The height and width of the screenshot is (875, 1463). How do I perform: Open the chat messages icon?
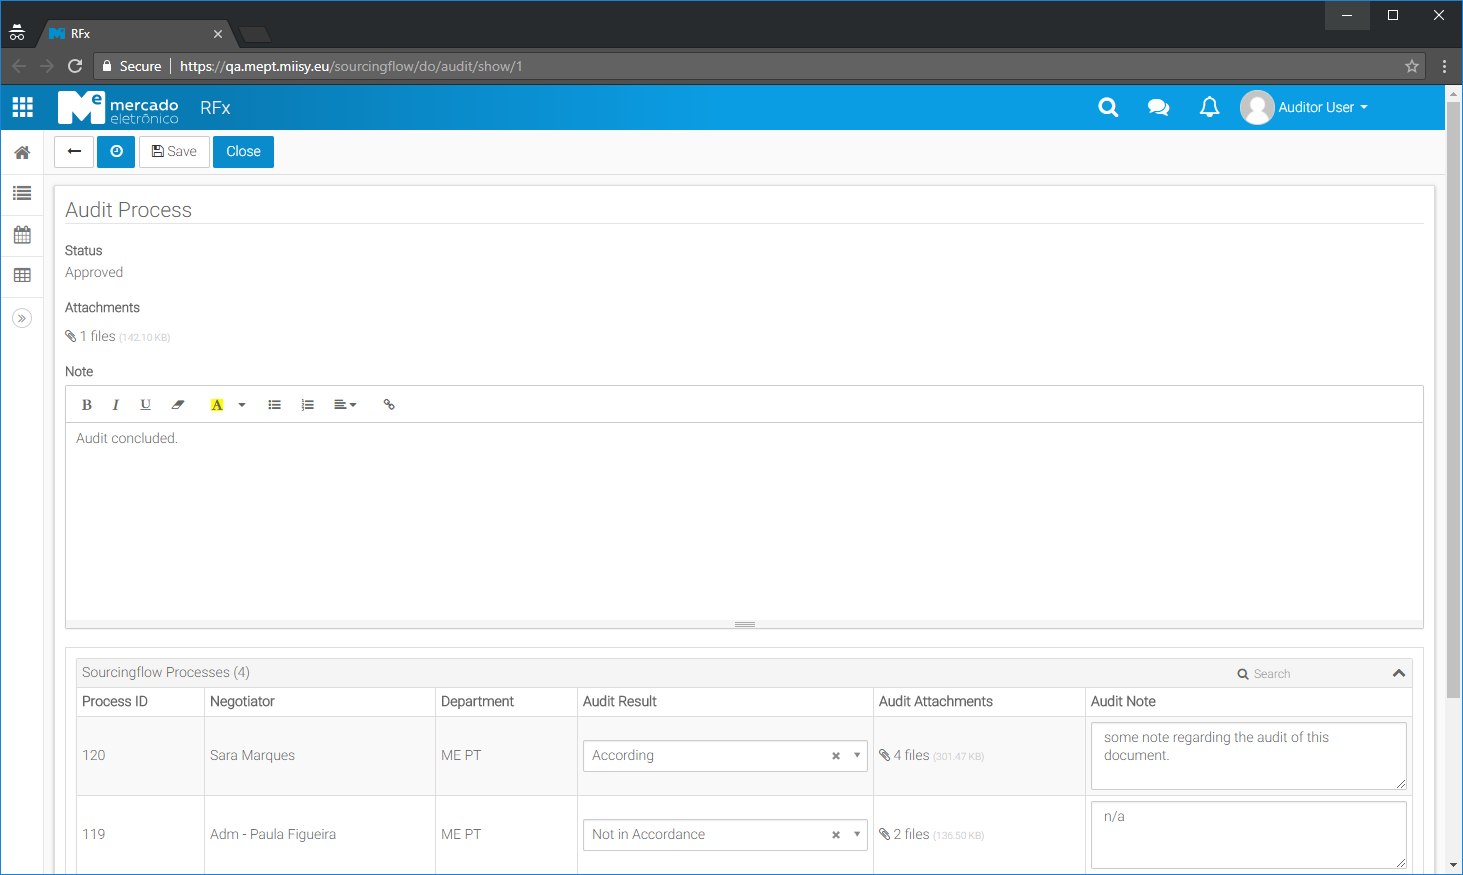pyautogui.click(x=1158, y=107)
